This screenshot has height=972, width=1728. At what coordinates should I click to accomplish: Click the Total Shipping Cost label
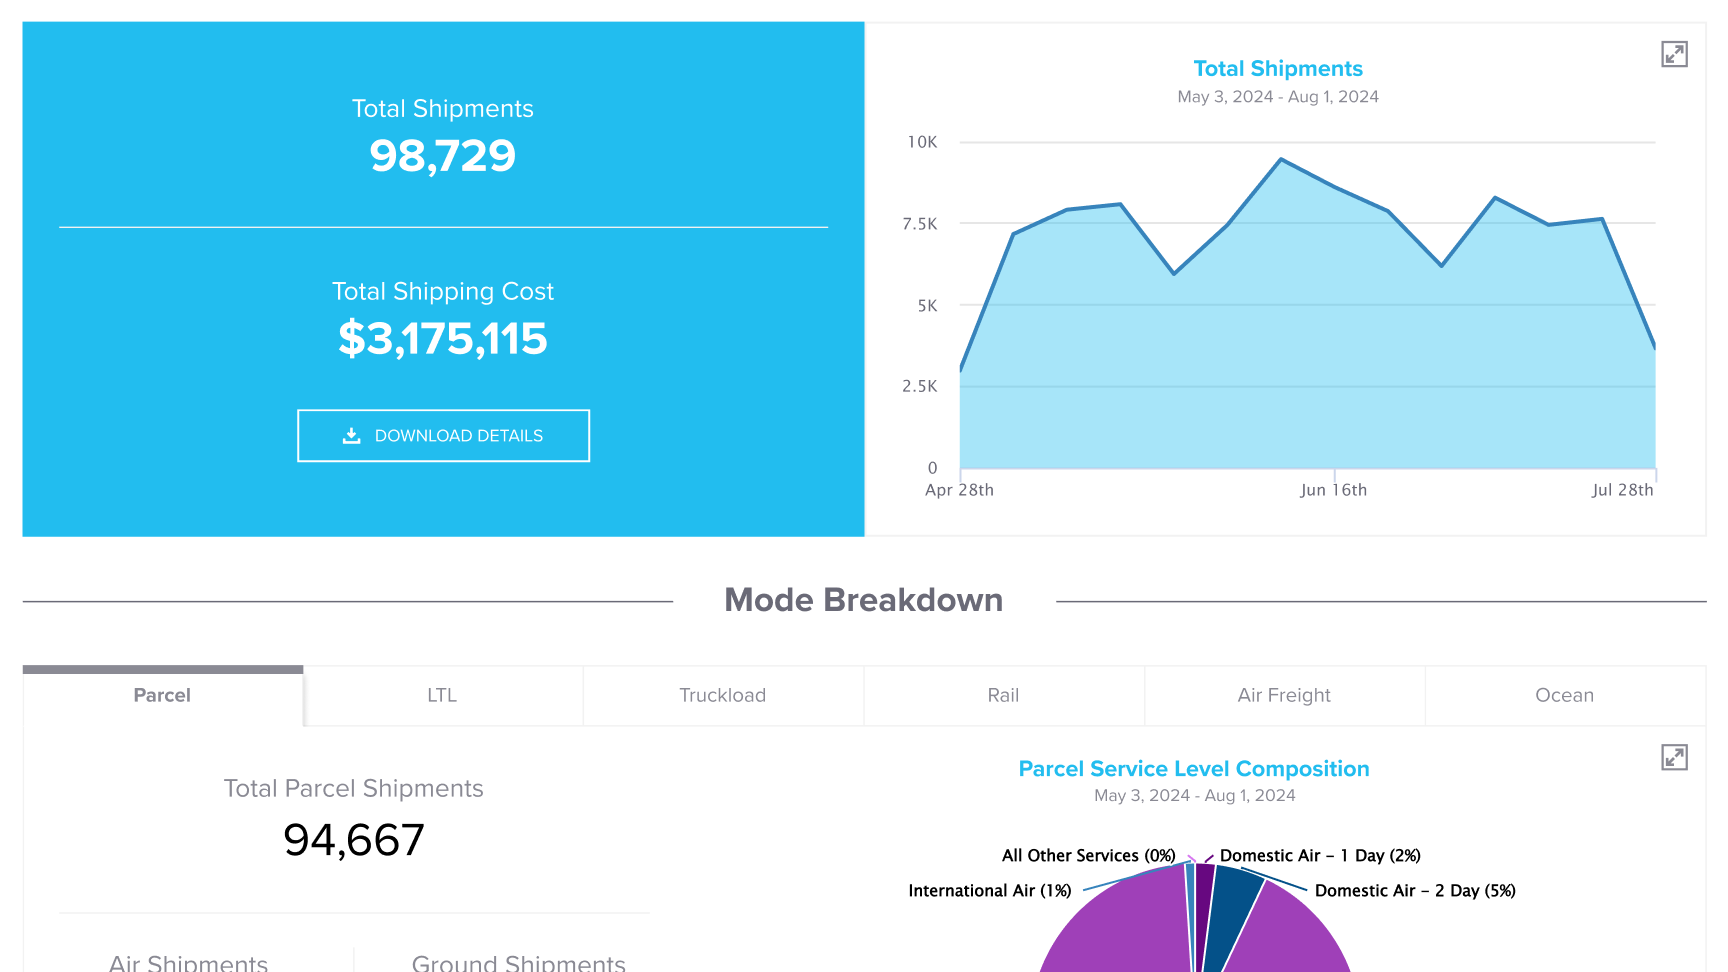(x=443, y=291)
